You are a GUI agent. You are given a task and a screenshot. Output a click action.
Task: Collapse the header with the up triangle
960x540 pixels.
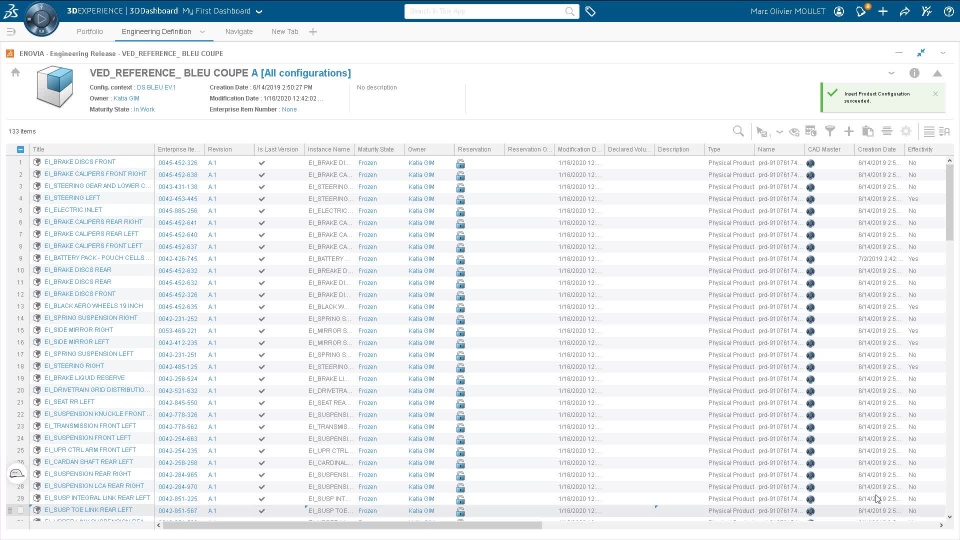[937, 73]
